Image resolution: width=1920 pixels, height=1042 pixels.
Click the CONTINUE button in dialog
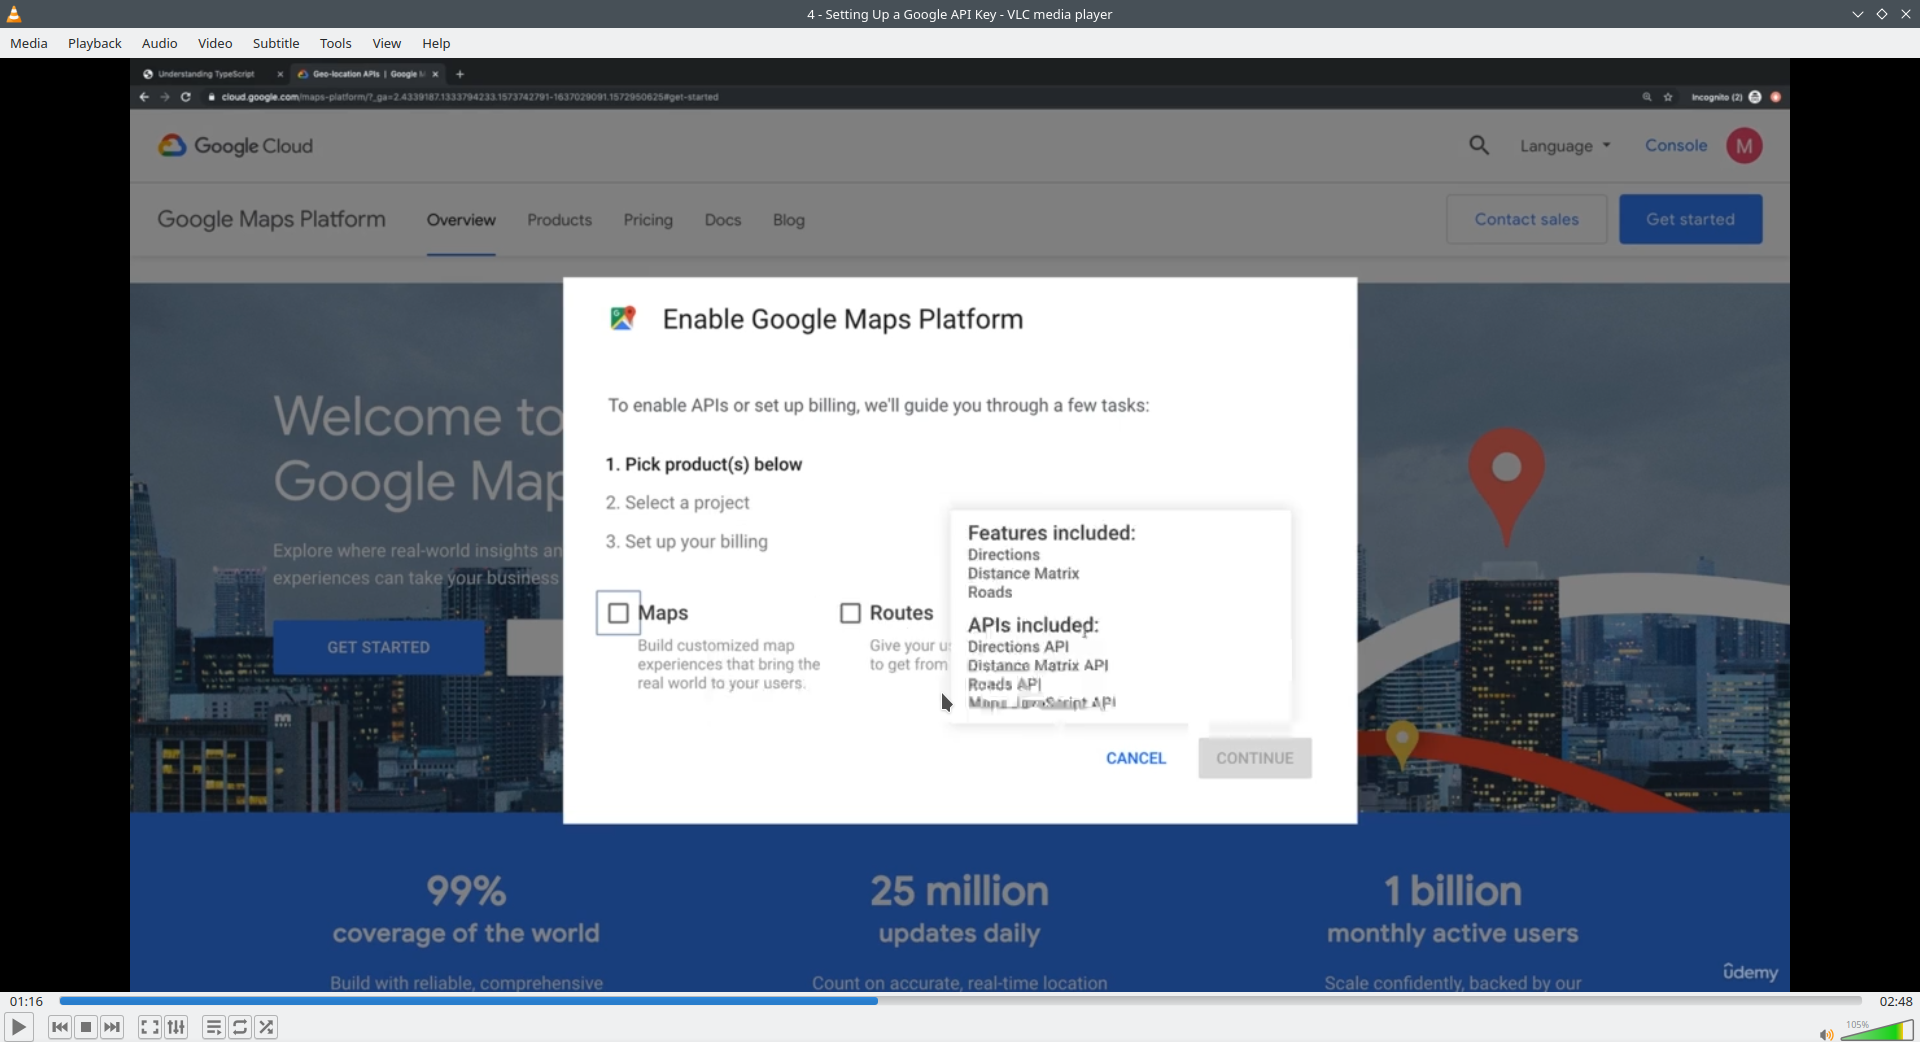click(1255, 758)
